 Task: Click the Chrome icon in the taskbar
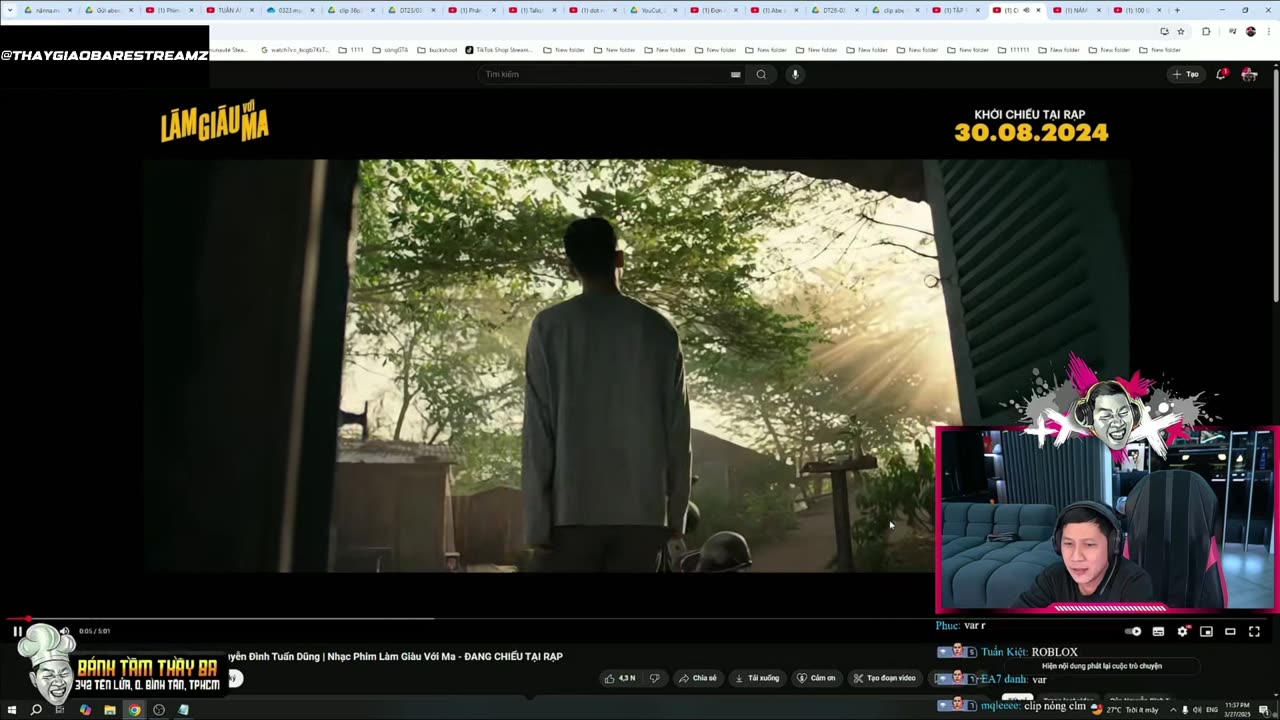[x=134, y=710]
